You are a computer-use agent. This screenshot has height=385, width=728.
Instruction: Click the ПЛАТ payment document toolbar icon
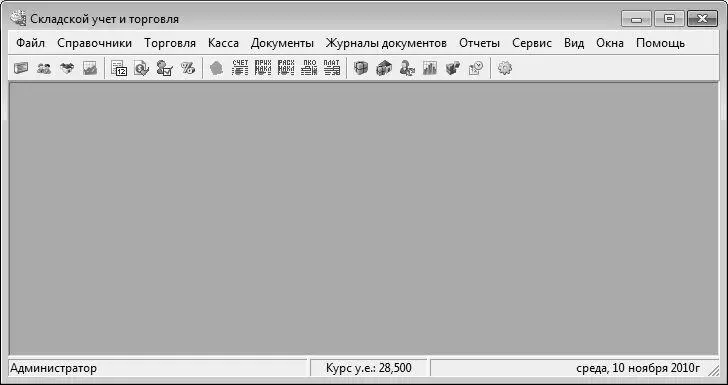332,68
